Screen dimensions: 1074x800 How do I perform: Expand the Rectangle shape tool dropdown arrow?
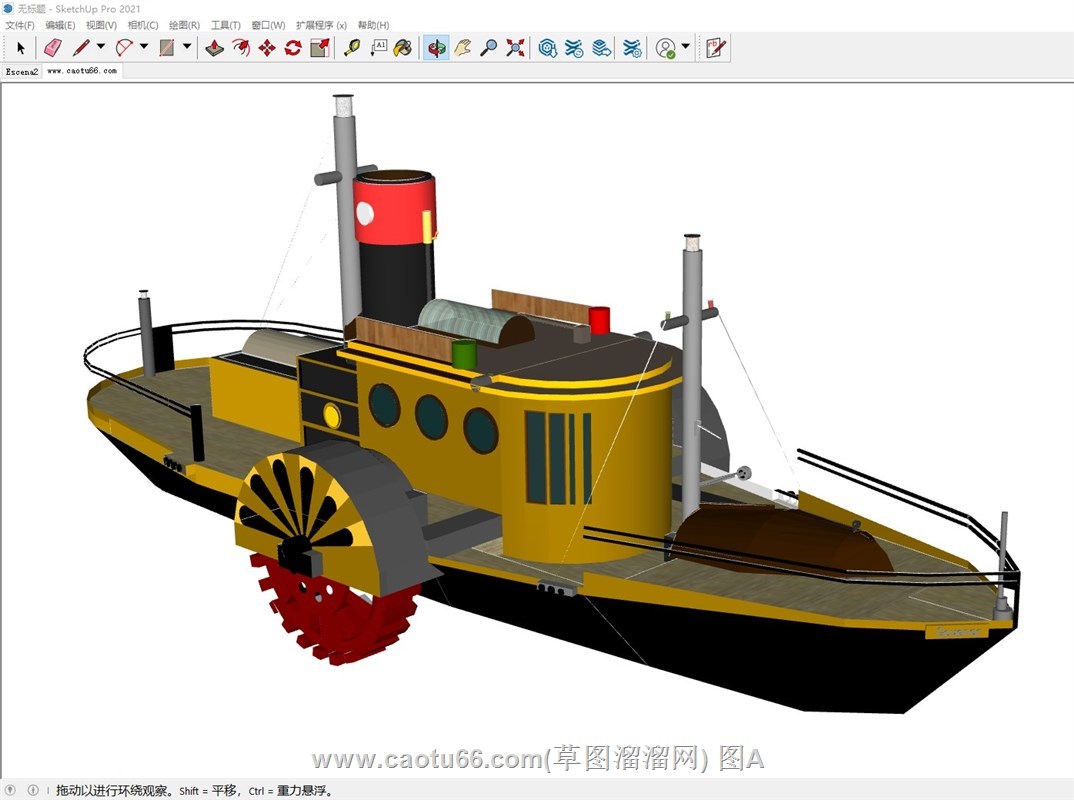click(187, 47)
